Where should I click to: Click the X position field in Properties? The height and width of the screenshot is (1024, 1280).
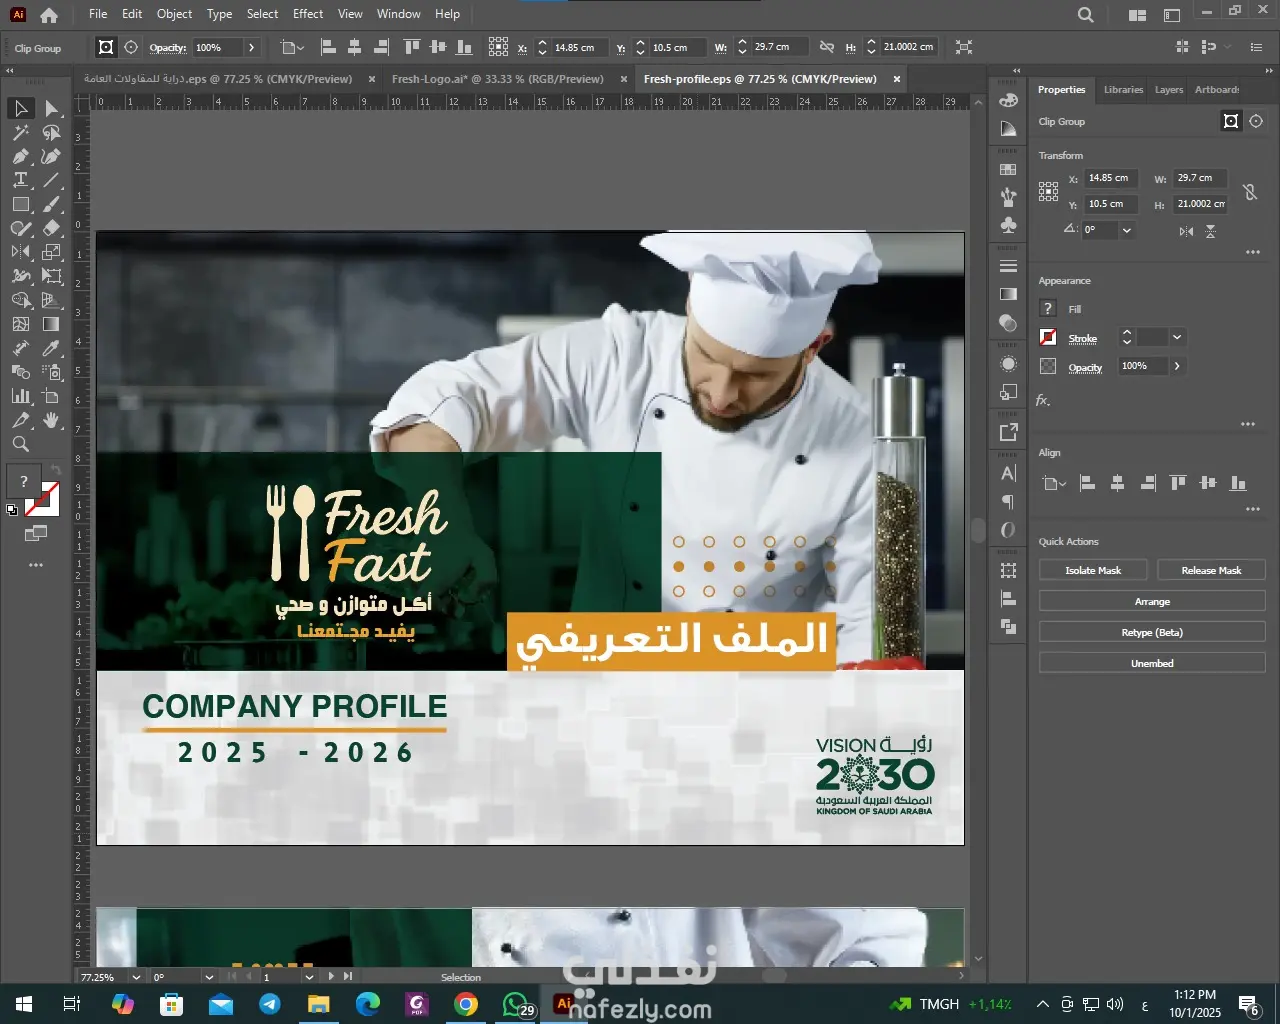tap(1113, 178)
